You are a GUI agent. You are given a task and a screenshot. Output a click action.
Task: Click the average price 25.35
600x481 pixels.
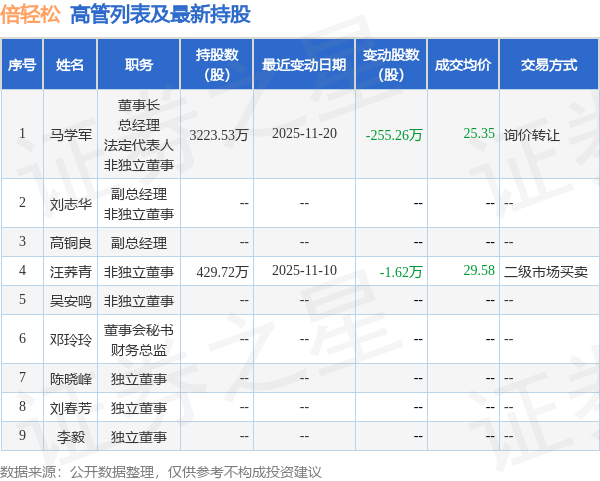479,134
